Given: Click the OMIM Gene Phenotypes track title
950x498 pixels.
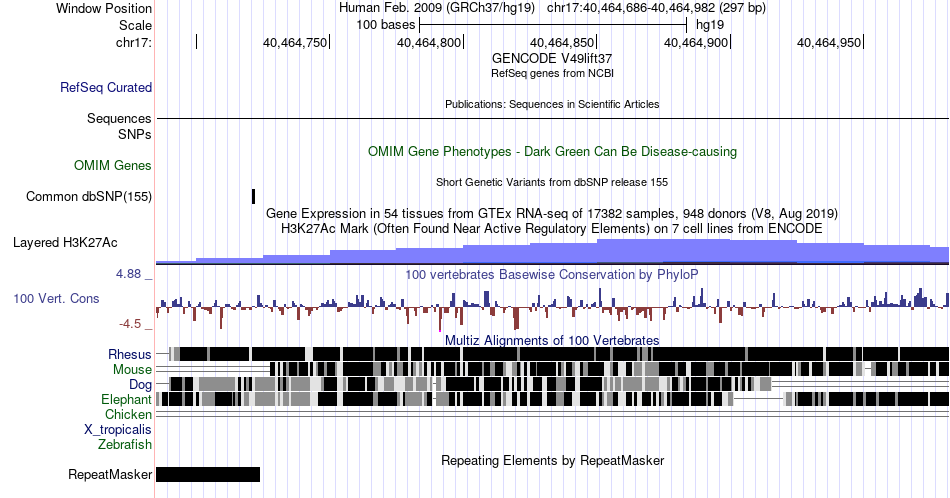Looking at the screenshot, I should point(552,151).
